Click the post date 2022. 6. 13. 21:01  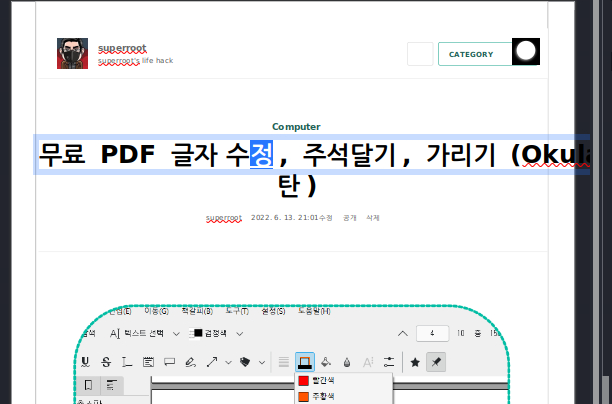(x=285, y=217)
